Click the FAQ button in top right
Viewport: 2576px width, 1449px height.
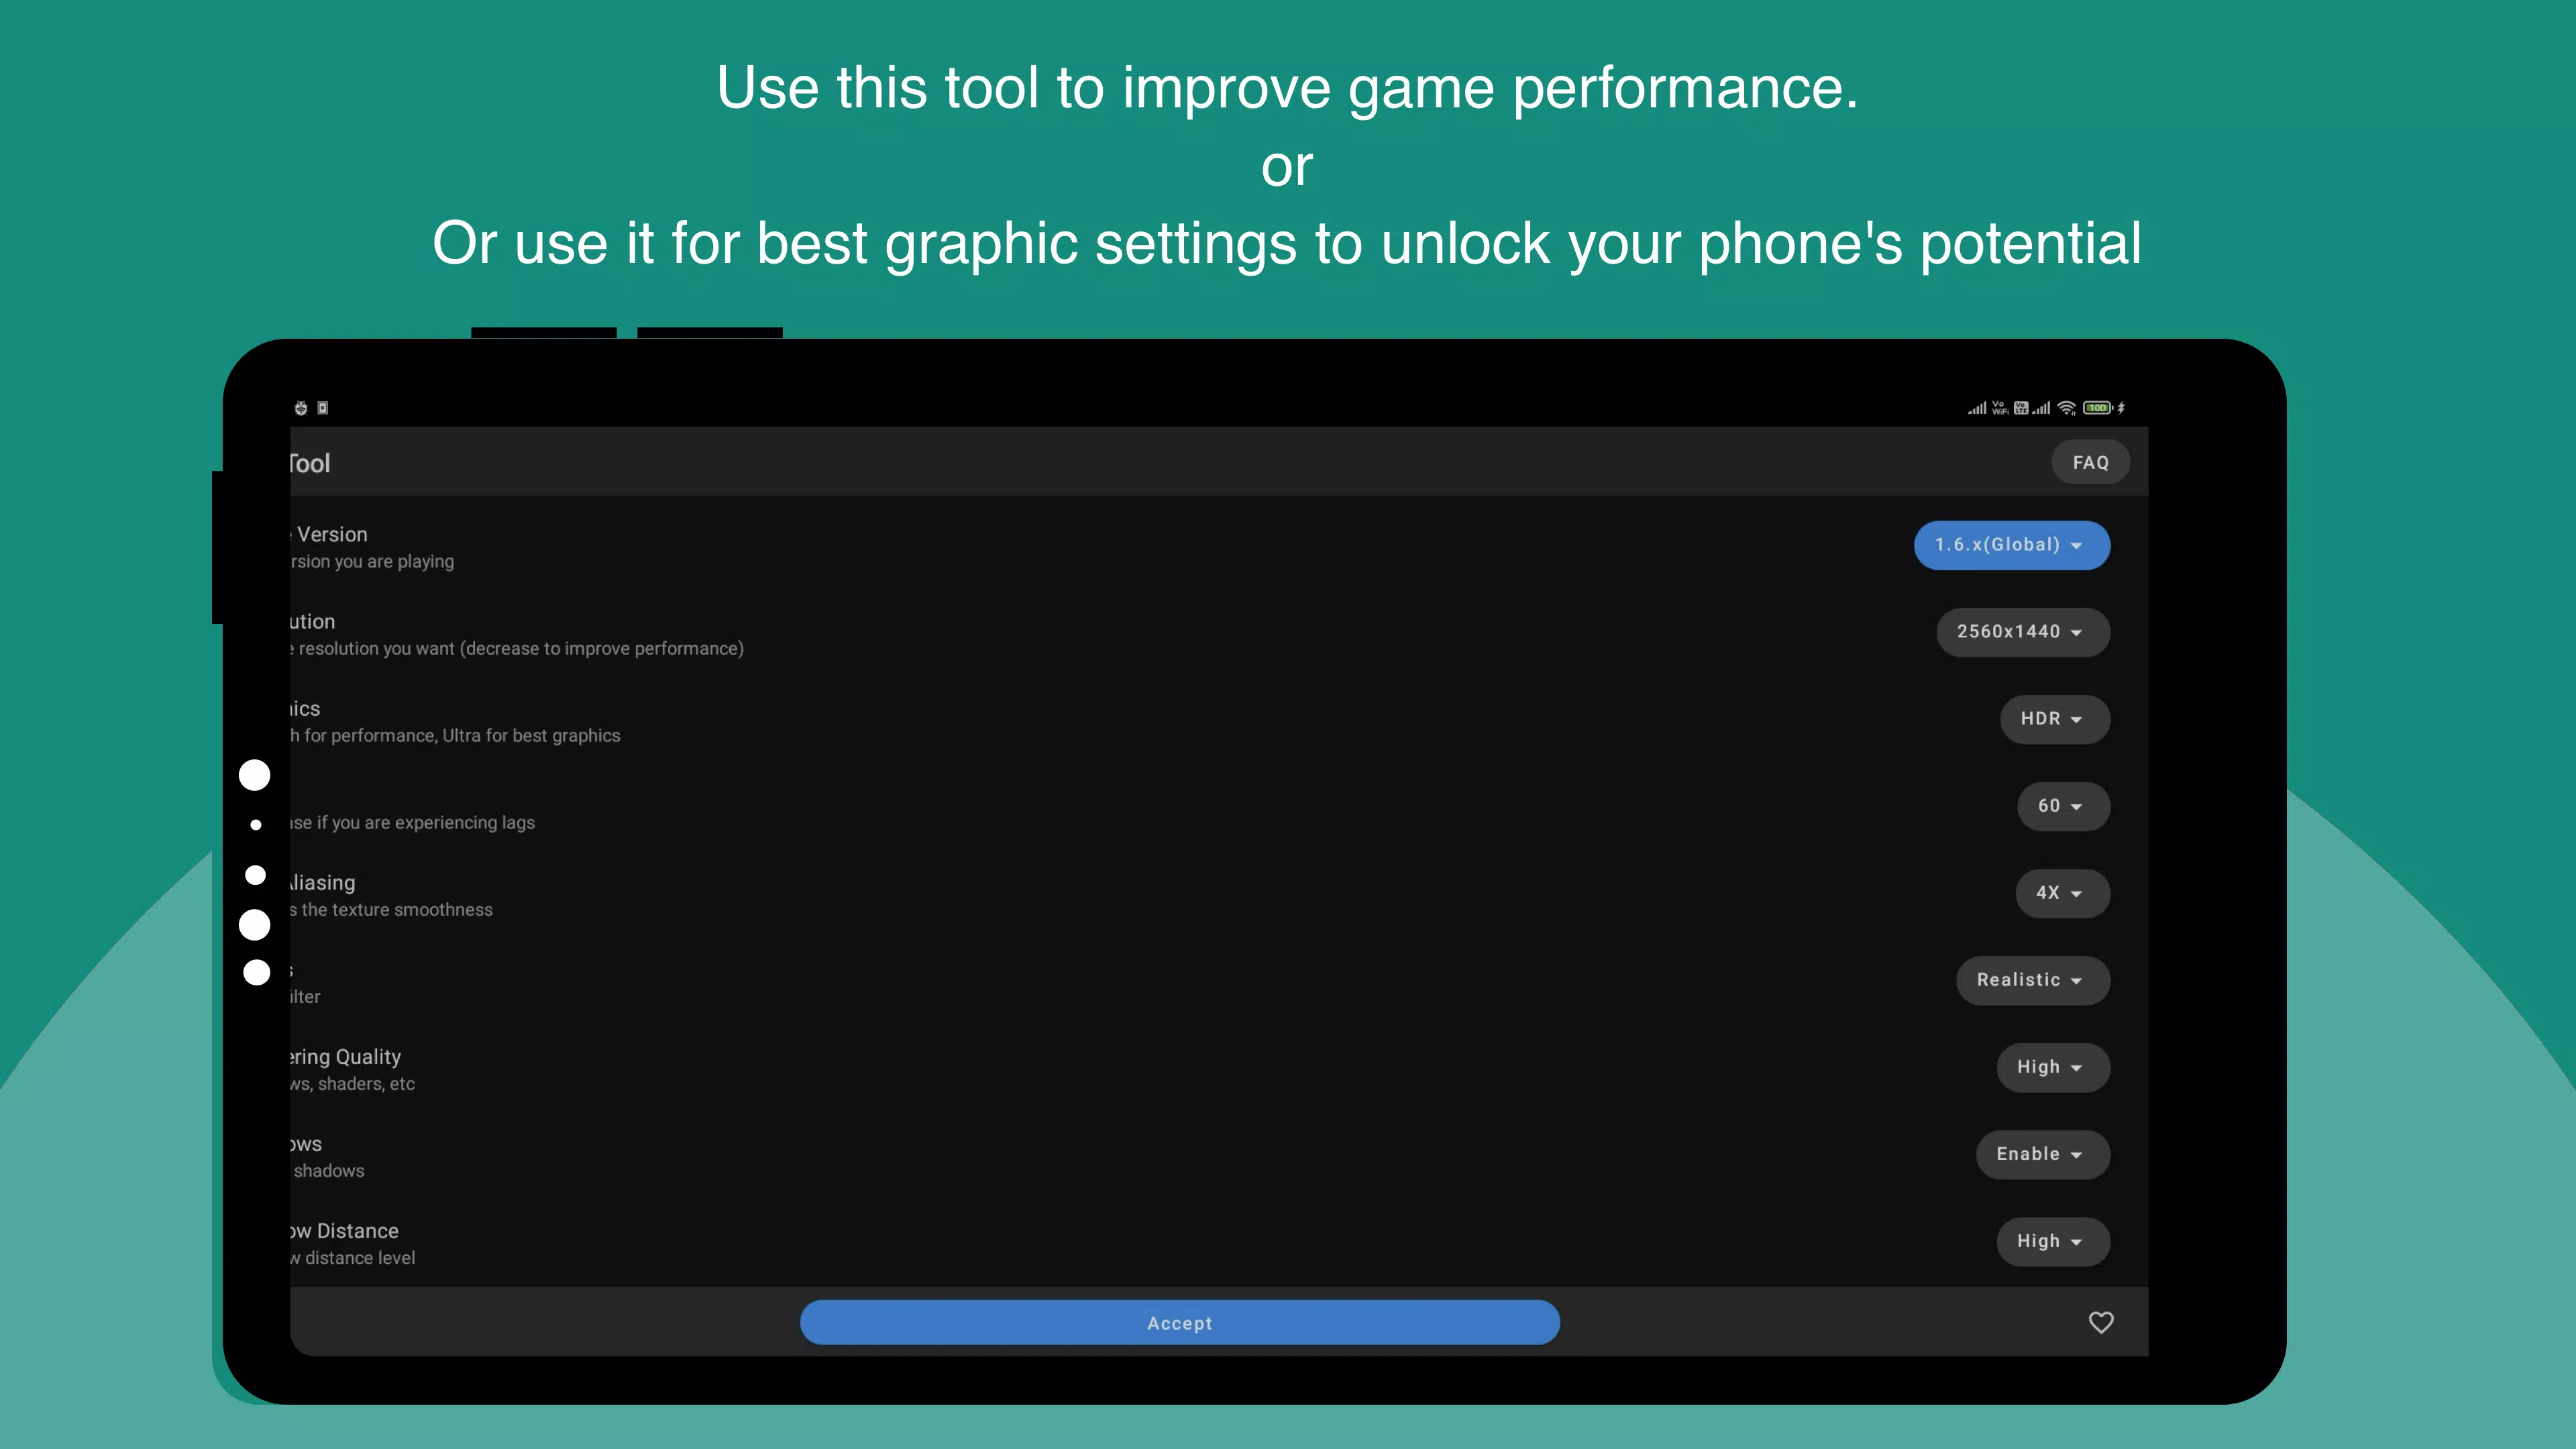point(2091,462)
